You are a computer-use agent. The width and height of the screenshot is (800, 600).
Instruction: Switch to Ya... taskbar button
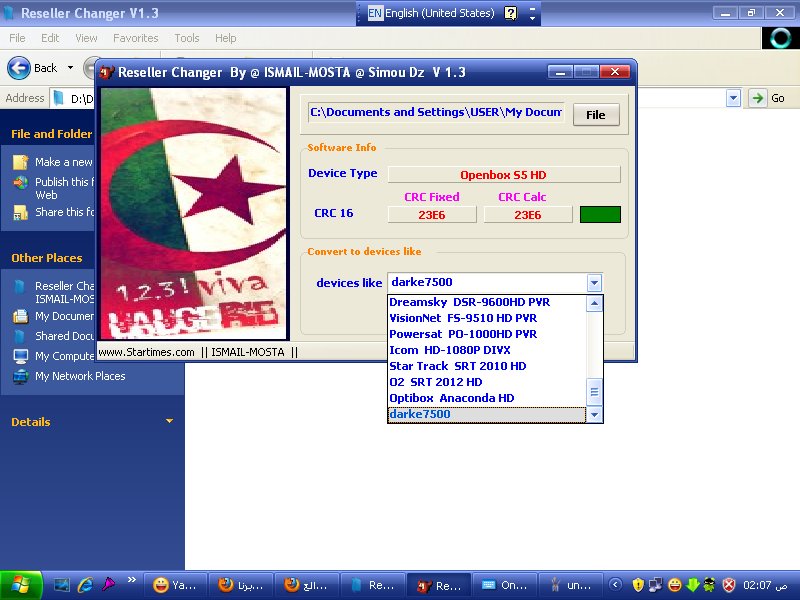pyautogui.click(x=176, y=585)
